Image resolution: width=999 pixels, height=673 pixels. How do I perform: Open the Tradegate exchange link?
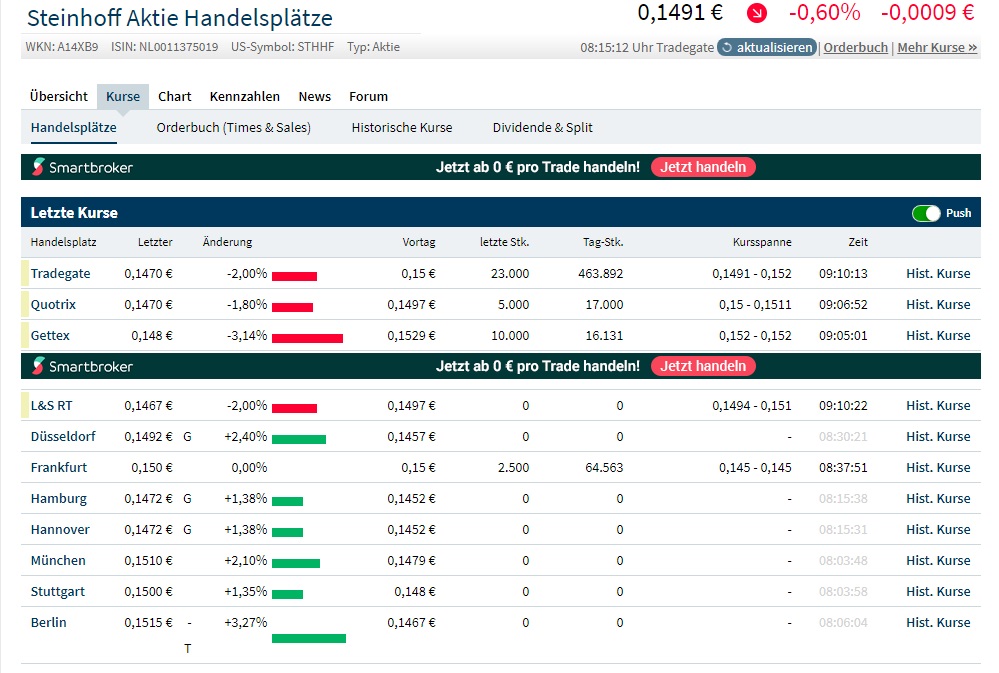[x=61, y=273]
